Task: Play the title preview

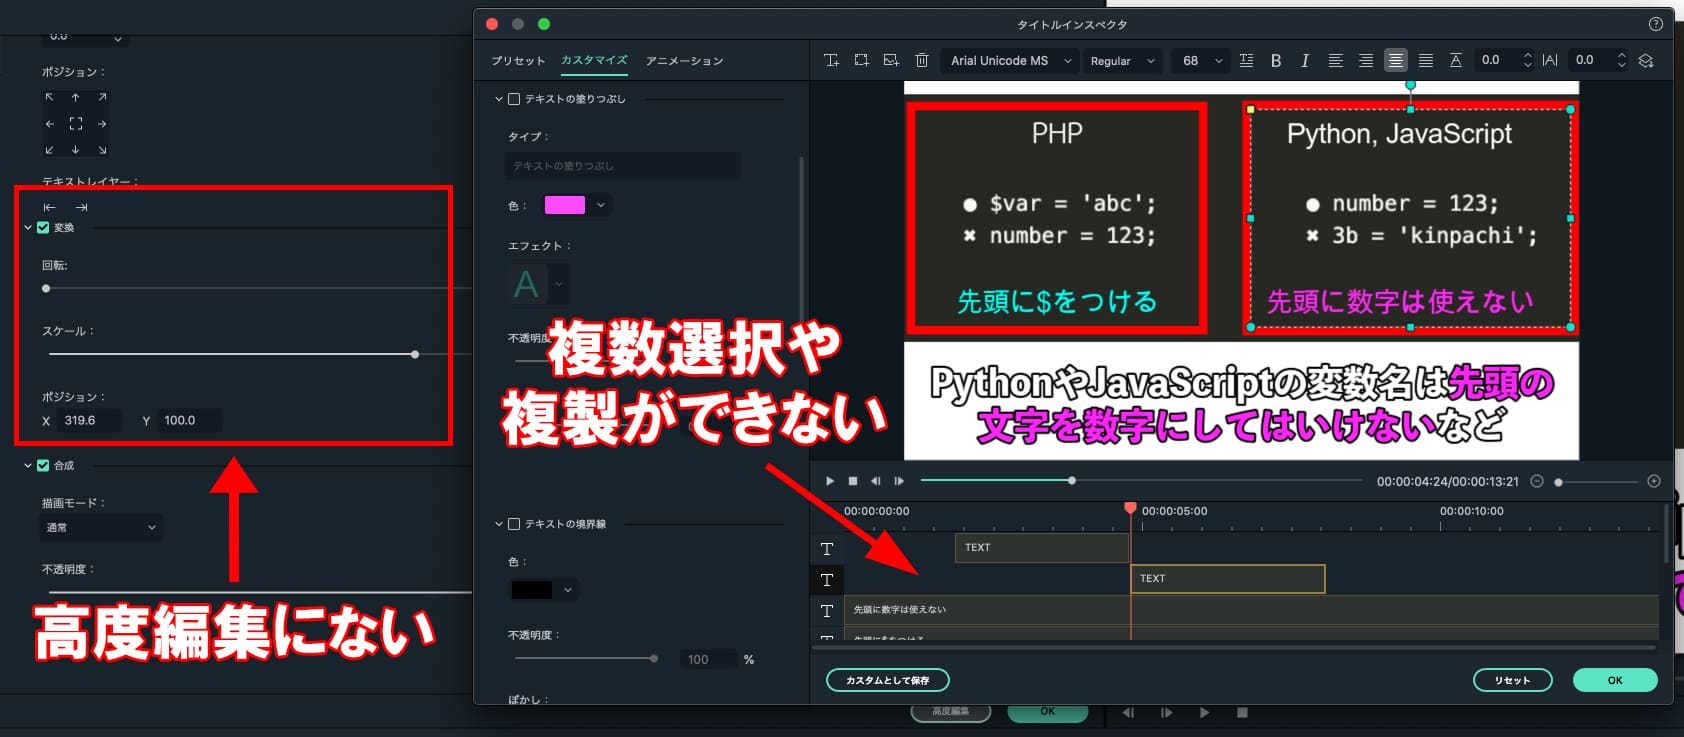Action: pos(830,481)
